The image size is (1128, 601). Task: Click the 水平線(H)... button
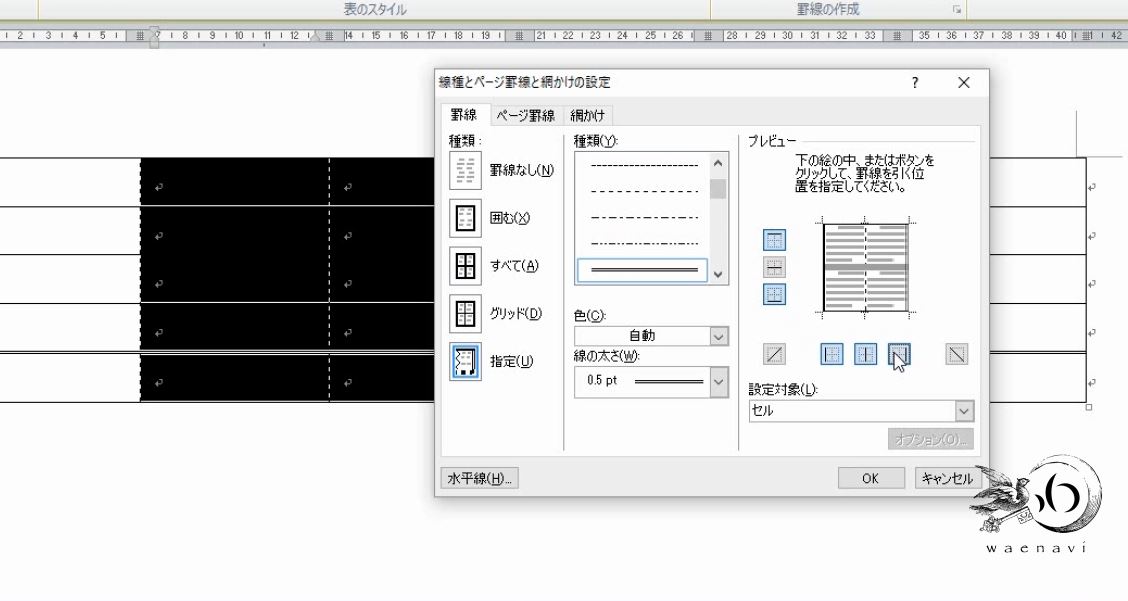click(x=479, y=478)
